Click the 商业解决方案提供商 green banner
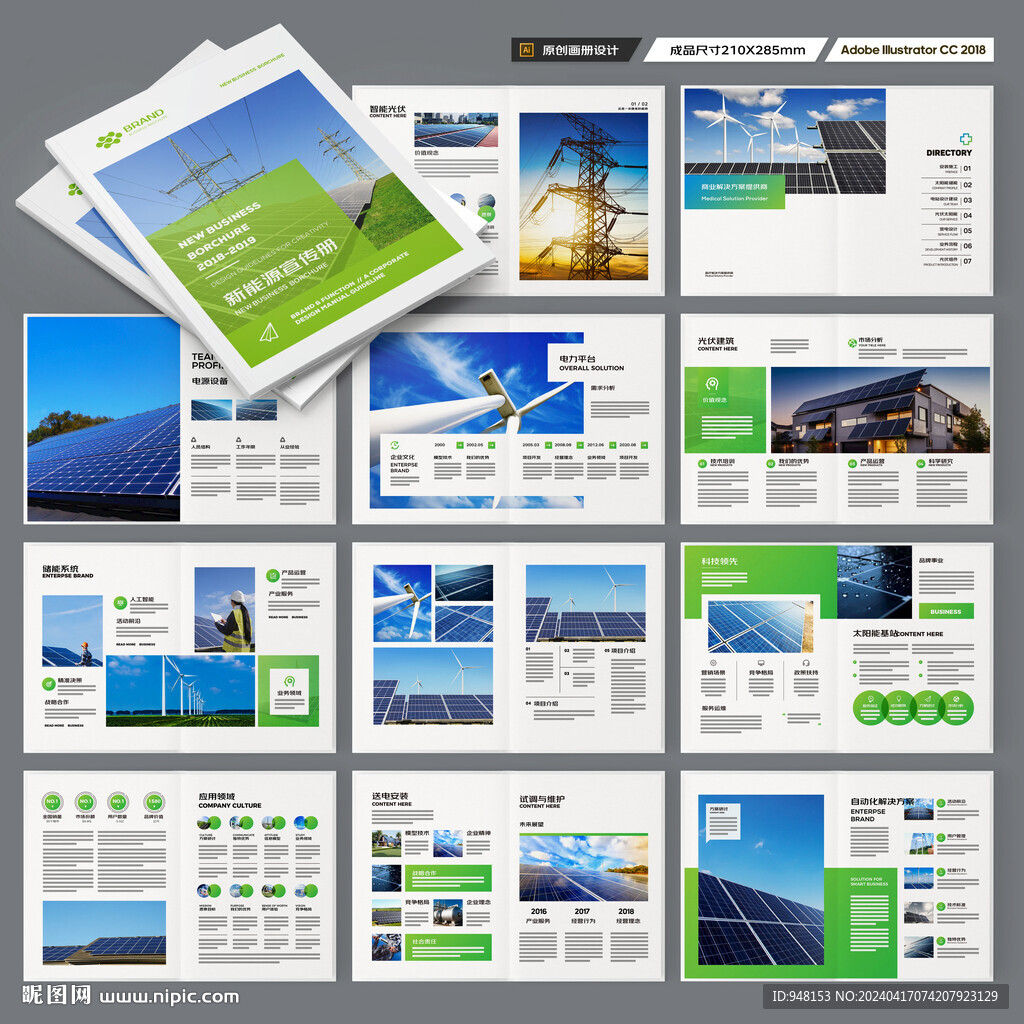This screenshot has height=1024, width=1024. tap(734, 192)
